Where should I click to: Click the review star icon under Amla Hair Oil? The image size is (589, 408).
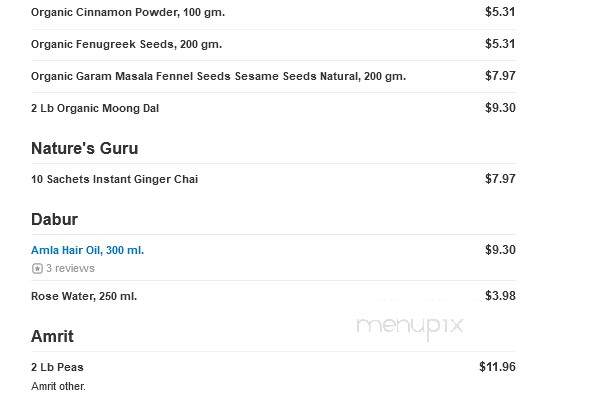[37, 269]
